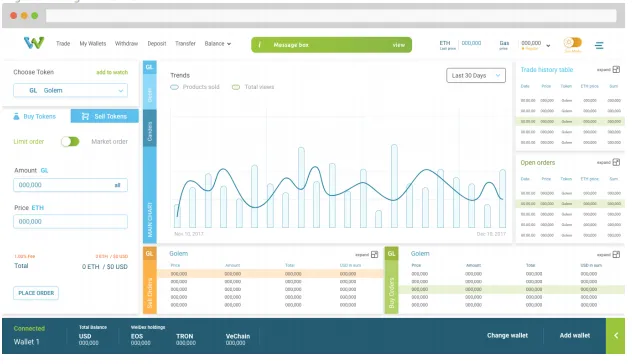Click the Connected Wallet 1 label
The height and width of the screenshot is (364, 632).
pyautogui.click(x=29, y=335)
